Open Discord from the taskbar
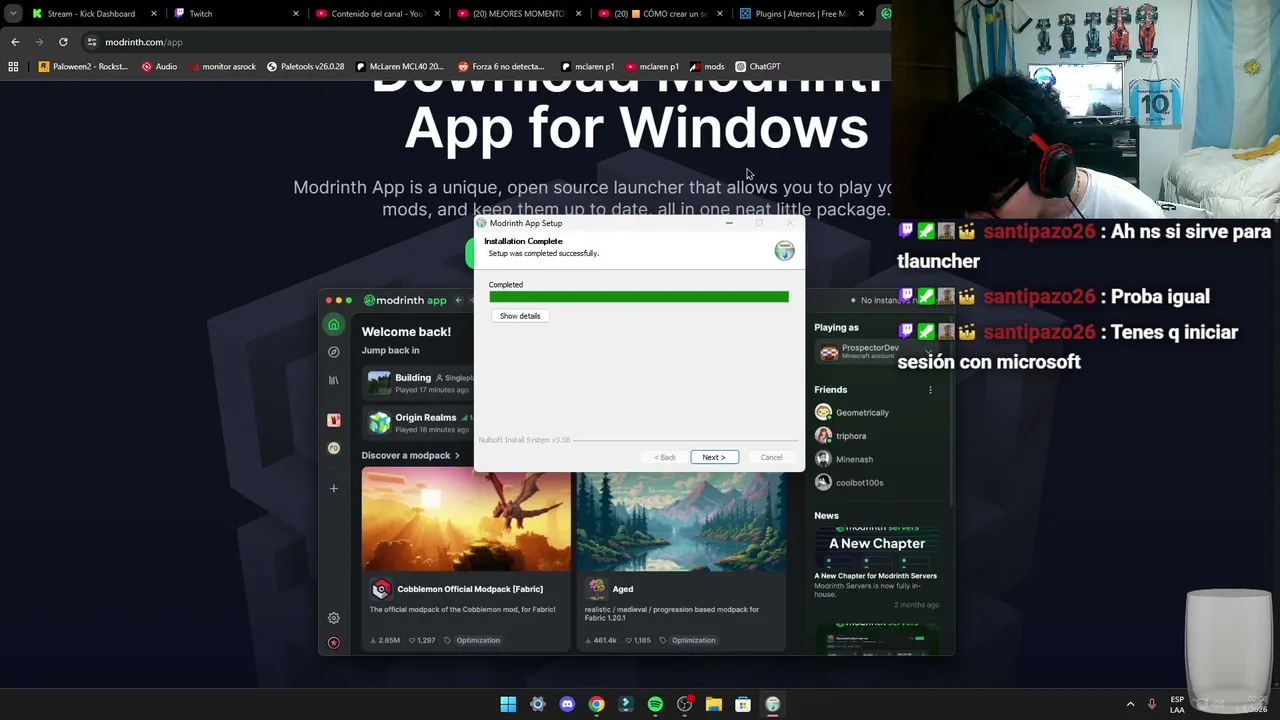 [567, 705]
